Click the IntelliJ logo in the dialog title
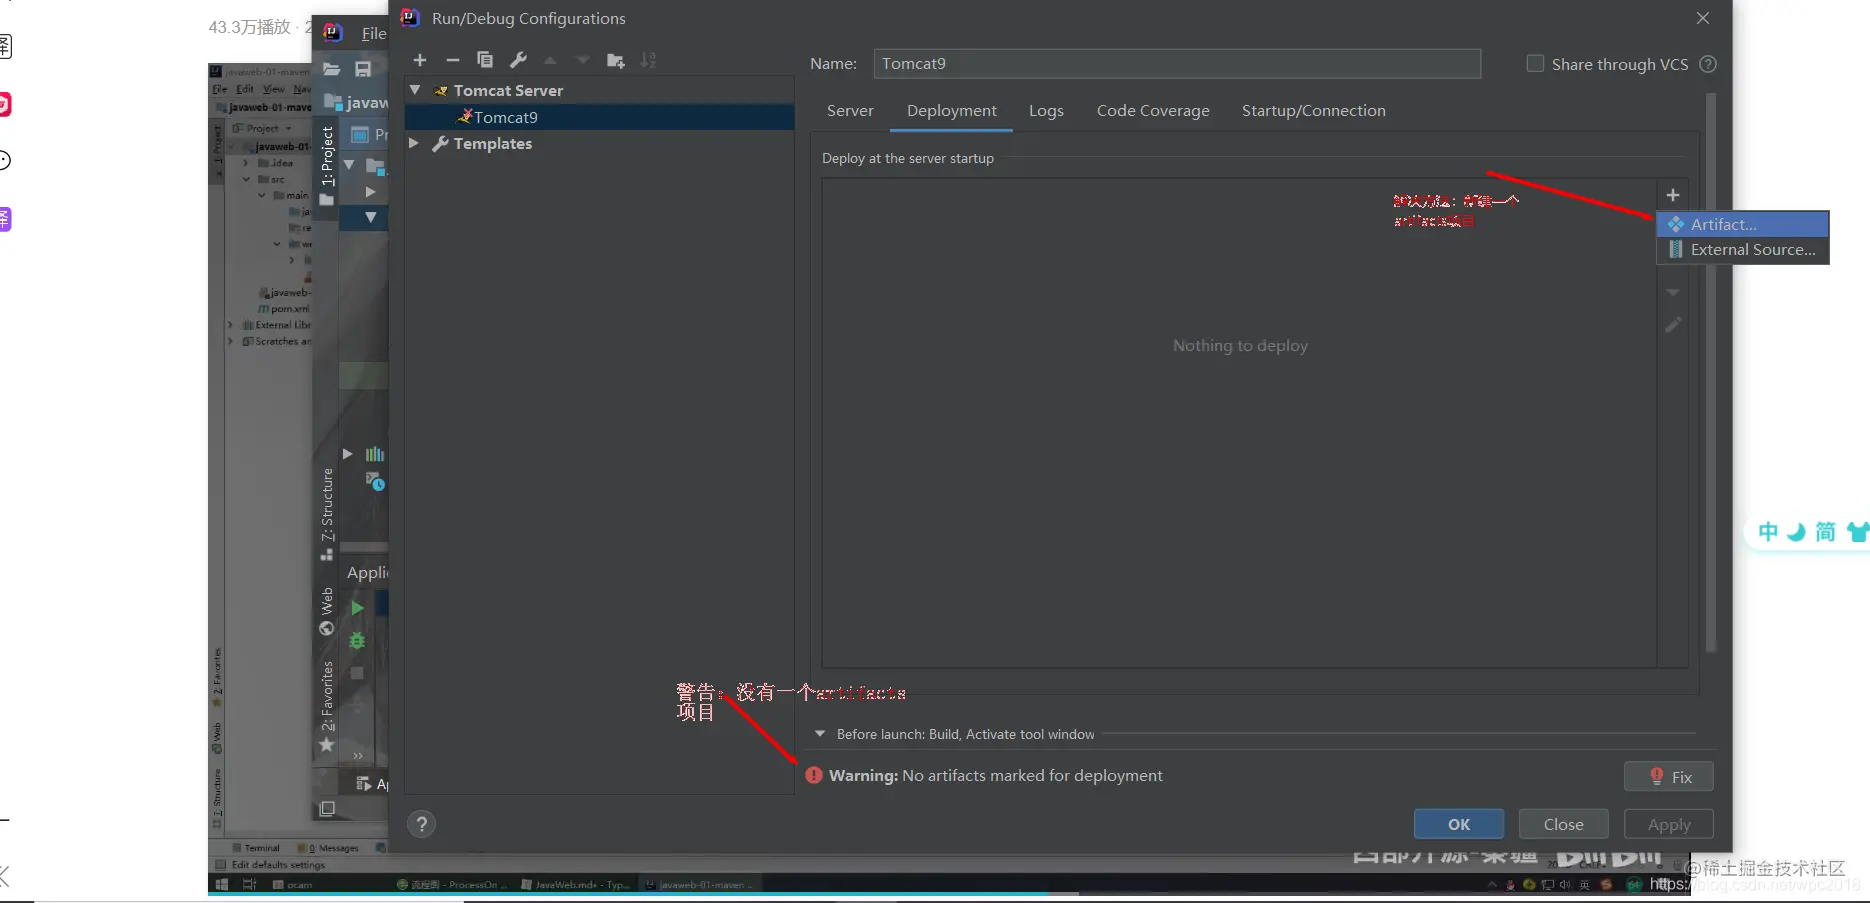 coord(410,18)
